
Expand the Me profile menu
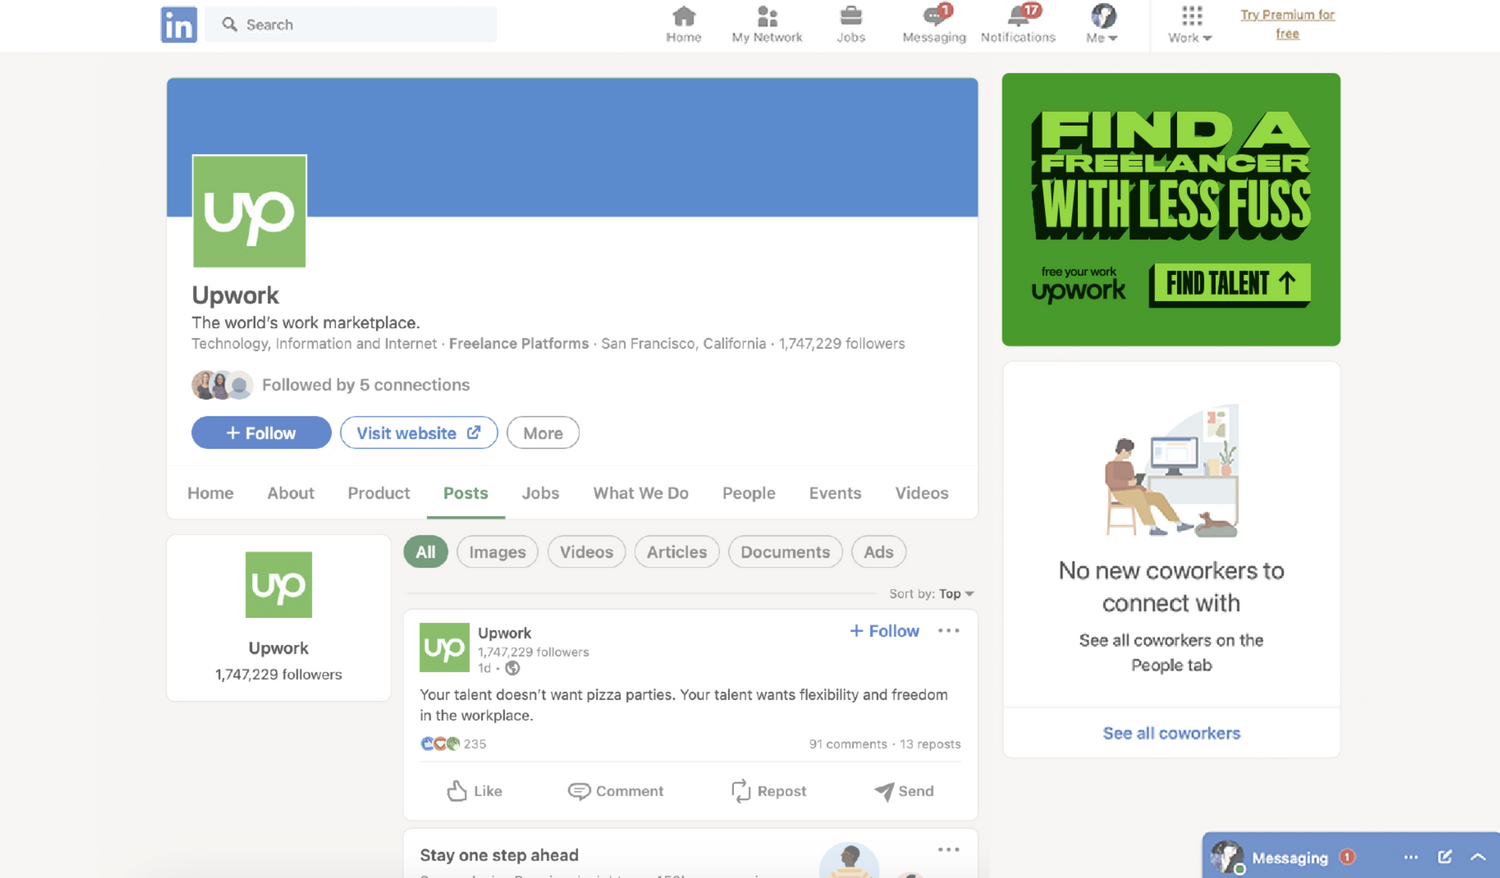[x=1102, y=24]
